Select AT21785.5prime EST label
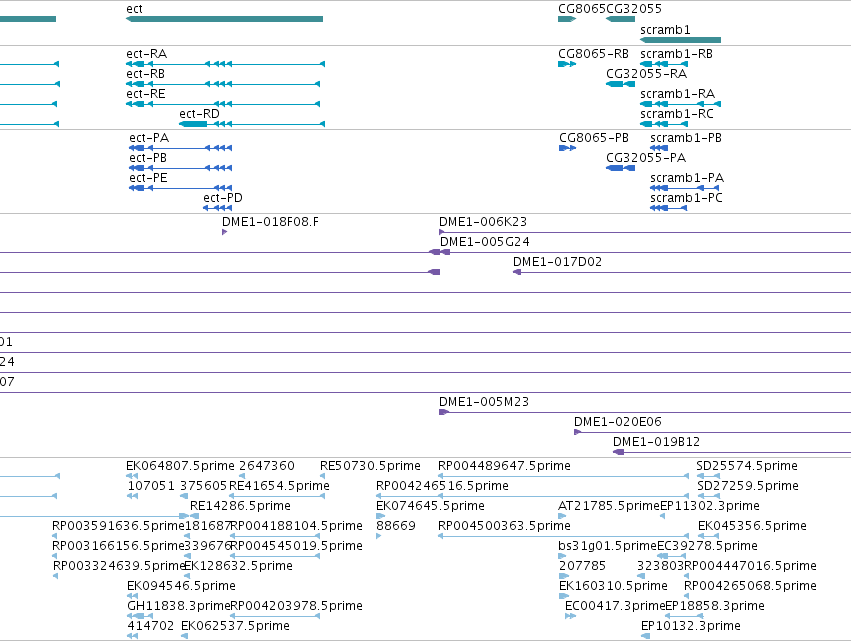 (608, 506)
